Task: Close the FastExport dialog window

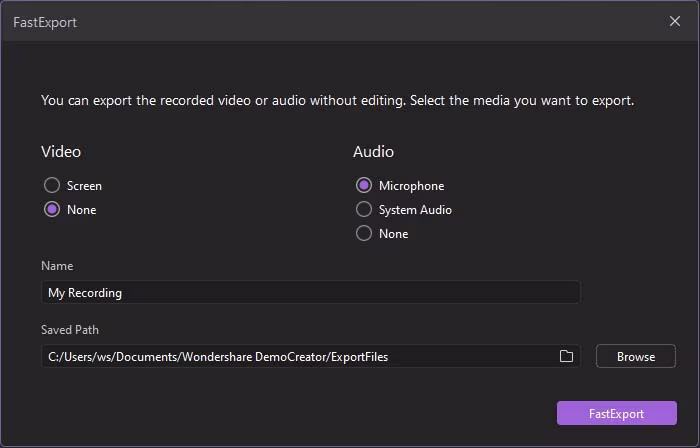Action: 675,20
